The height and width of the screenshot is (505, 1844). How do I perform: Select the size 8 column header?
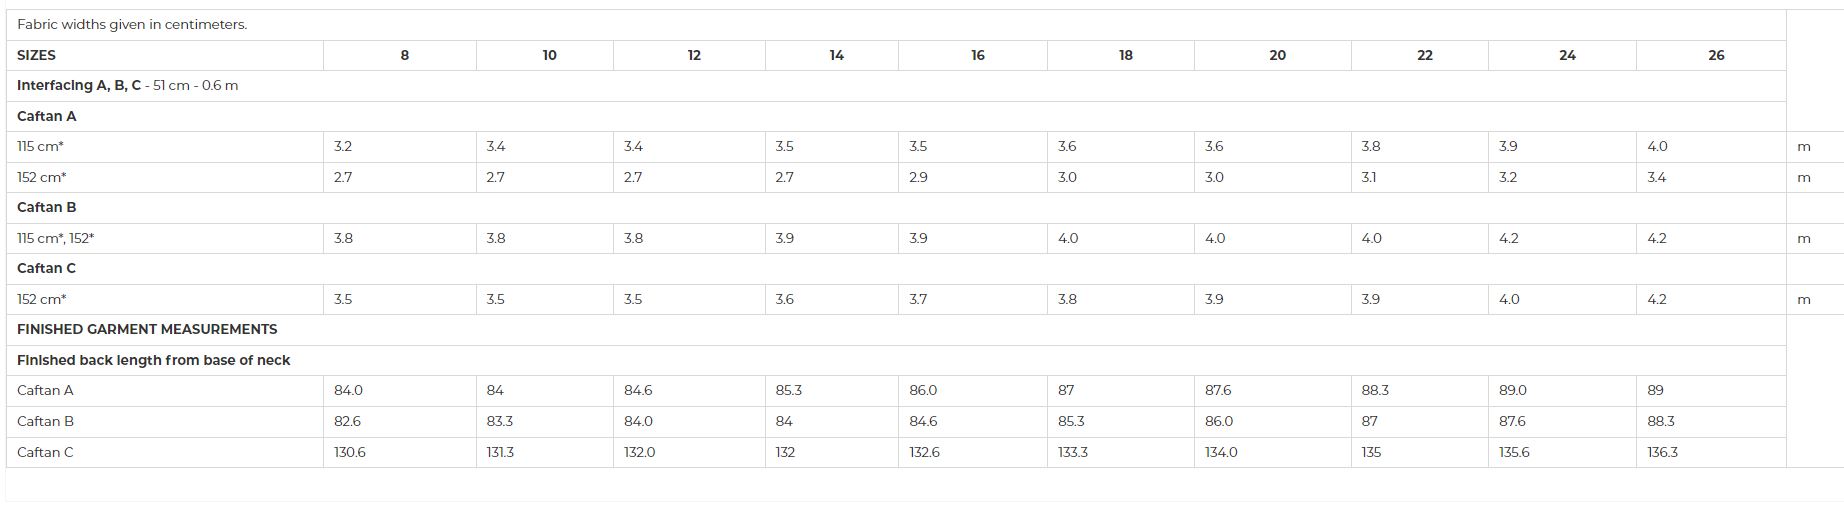pyautogui.click(x=404, y=55)
